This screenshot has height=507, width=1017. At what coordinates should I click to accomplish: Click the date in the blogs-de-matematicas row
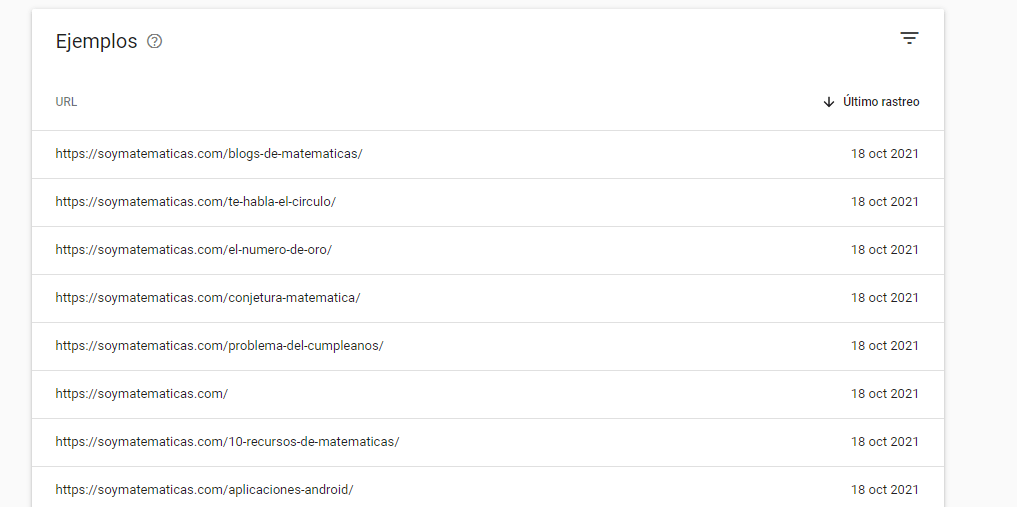(x=885, y=154)
